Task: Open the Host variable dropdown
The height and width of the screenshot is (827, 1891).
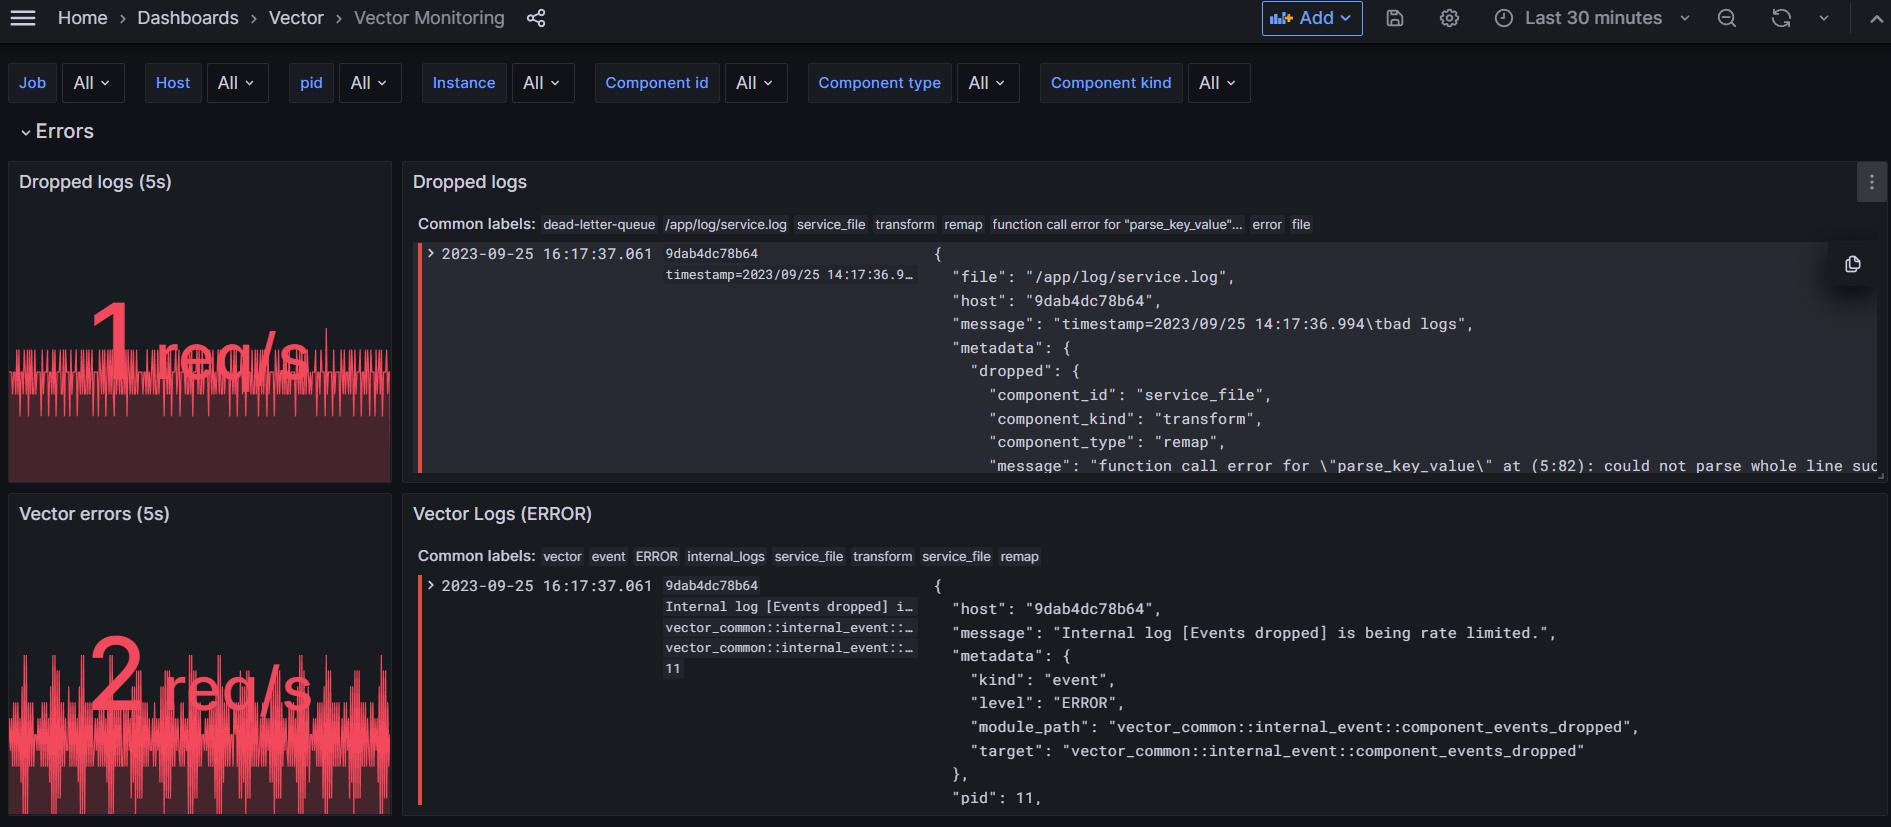Action: point(236,83)
